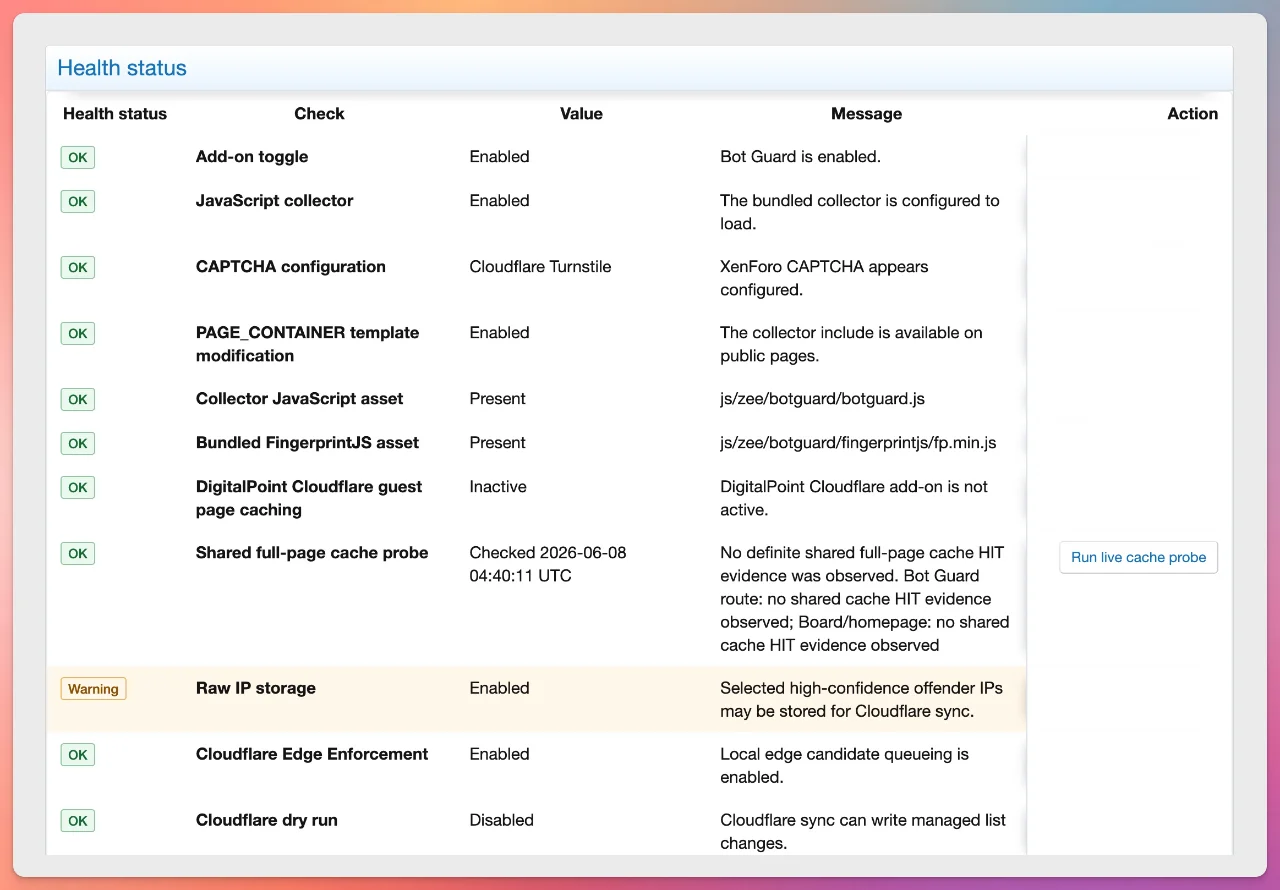This screenshot has height=890, width=1280.
Task: Click the OK badge for Bundled FingerprintJS asset
Action: pyautogui.click(x=78, y=443)
